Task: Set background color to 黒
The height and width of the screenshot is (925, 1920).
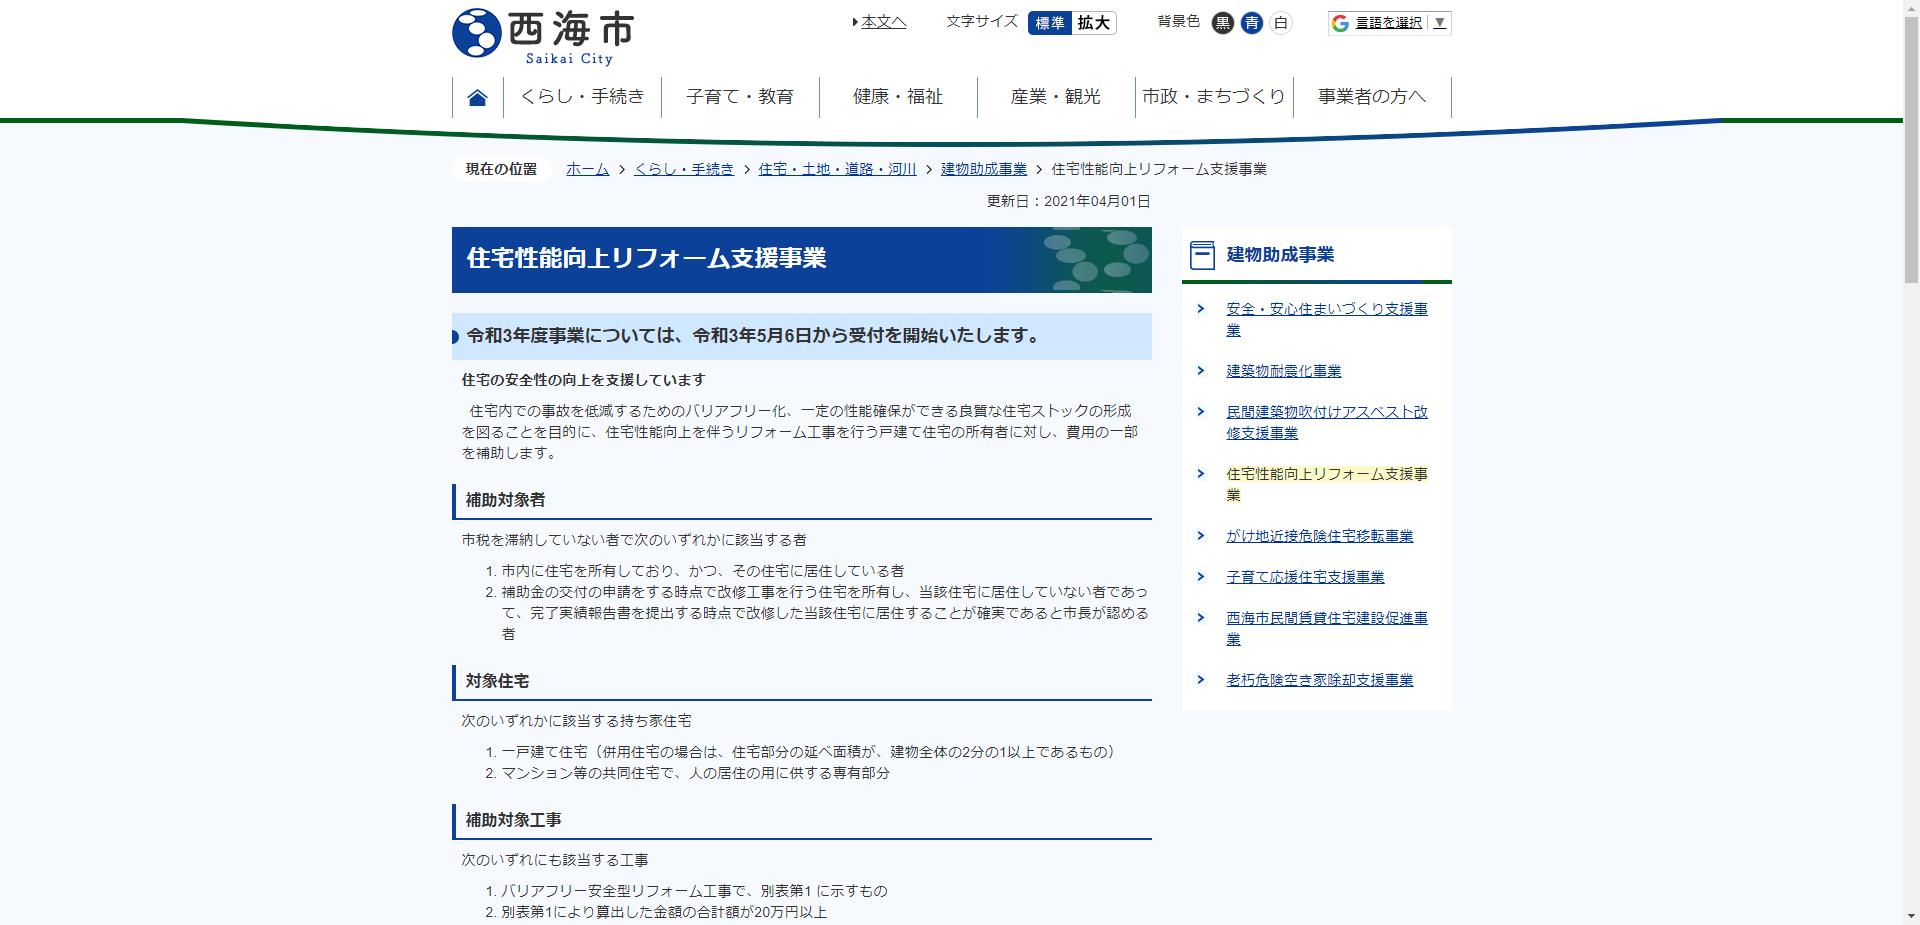Action: coord(1221,21)
